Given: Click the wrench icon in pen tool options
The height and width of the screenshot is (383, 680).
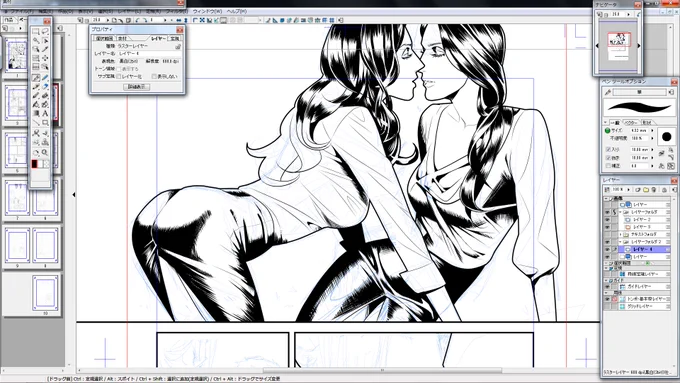Looking at the screenshot, I should (608, 92).
